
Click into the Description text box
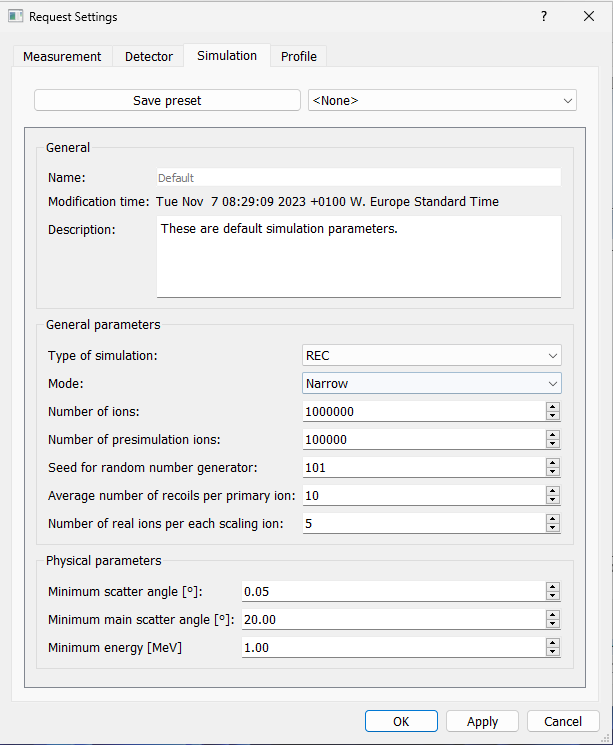(359, 257)
